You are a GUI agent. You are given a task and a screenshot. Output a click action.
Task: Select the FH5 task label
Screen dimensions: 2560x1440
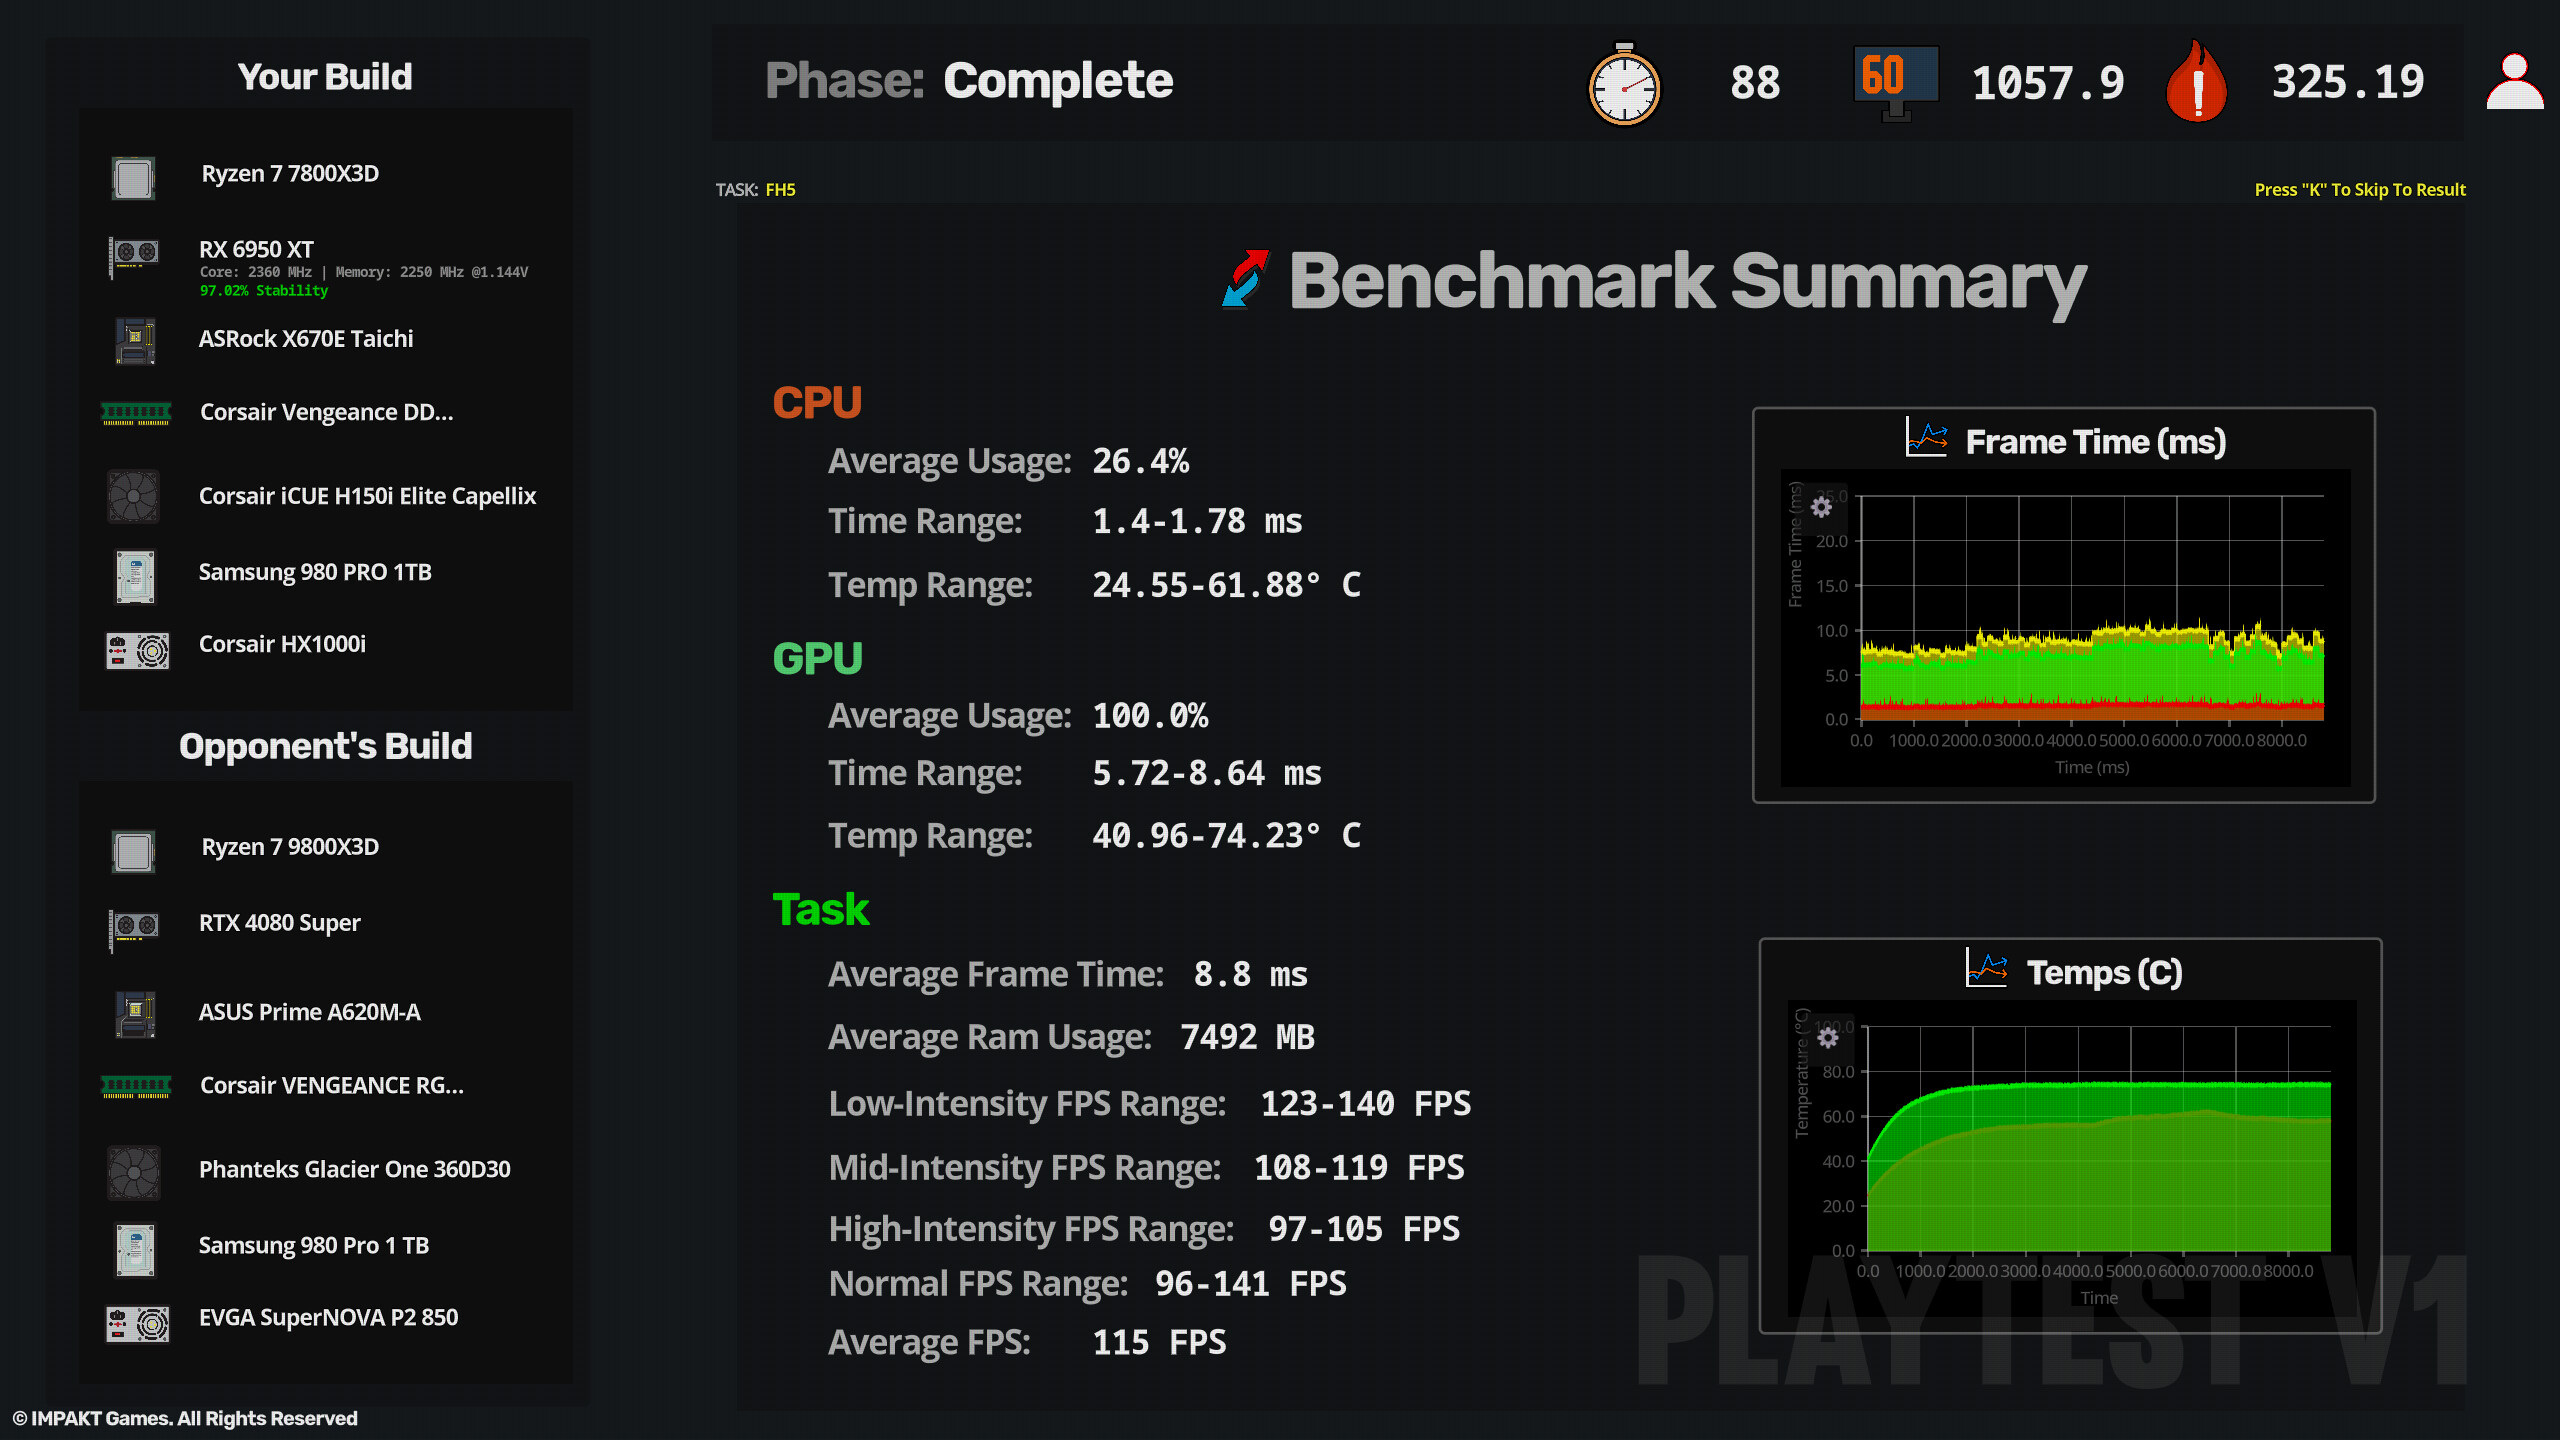pos(779,189)
